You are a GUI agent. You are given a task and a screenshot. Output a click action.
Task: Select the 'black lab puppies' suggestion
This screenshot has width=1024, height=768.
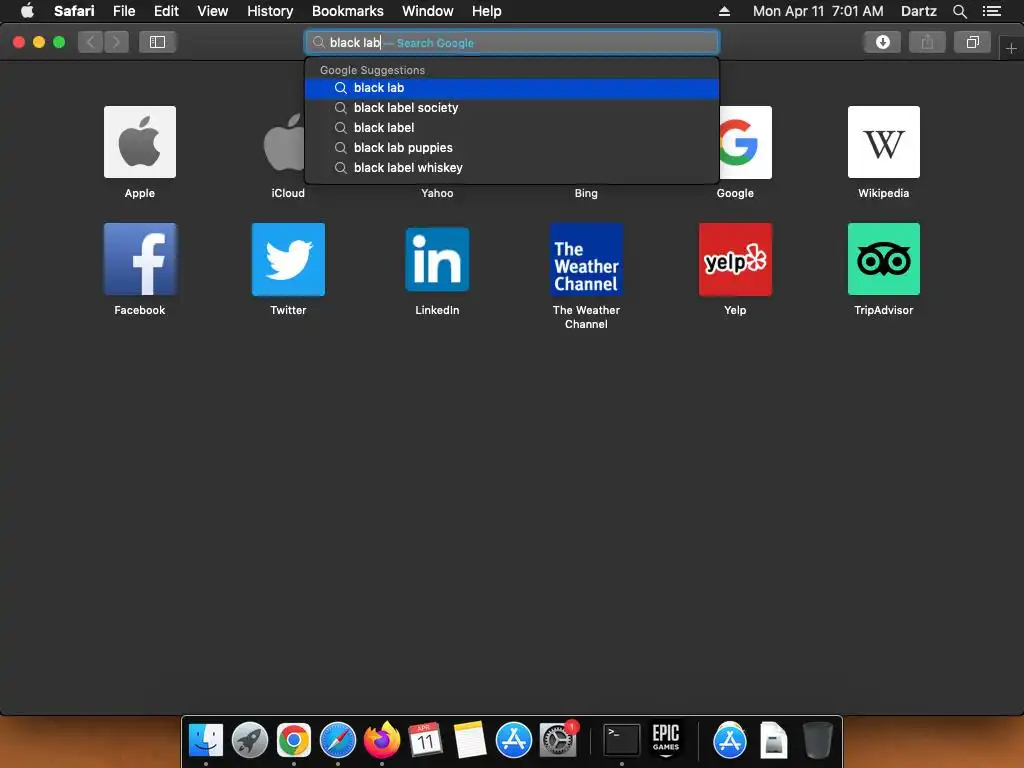click(512, 148)
